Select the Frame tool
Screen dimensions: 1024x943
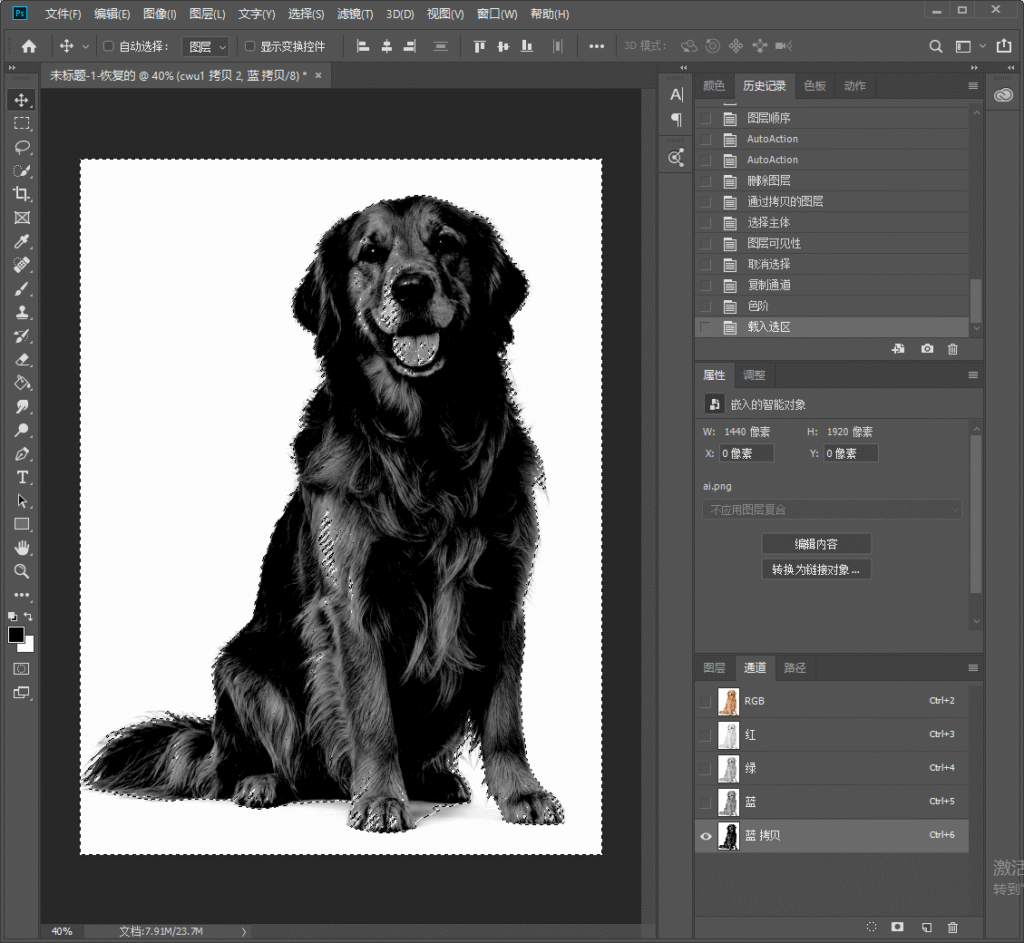(x=22, y=217)
